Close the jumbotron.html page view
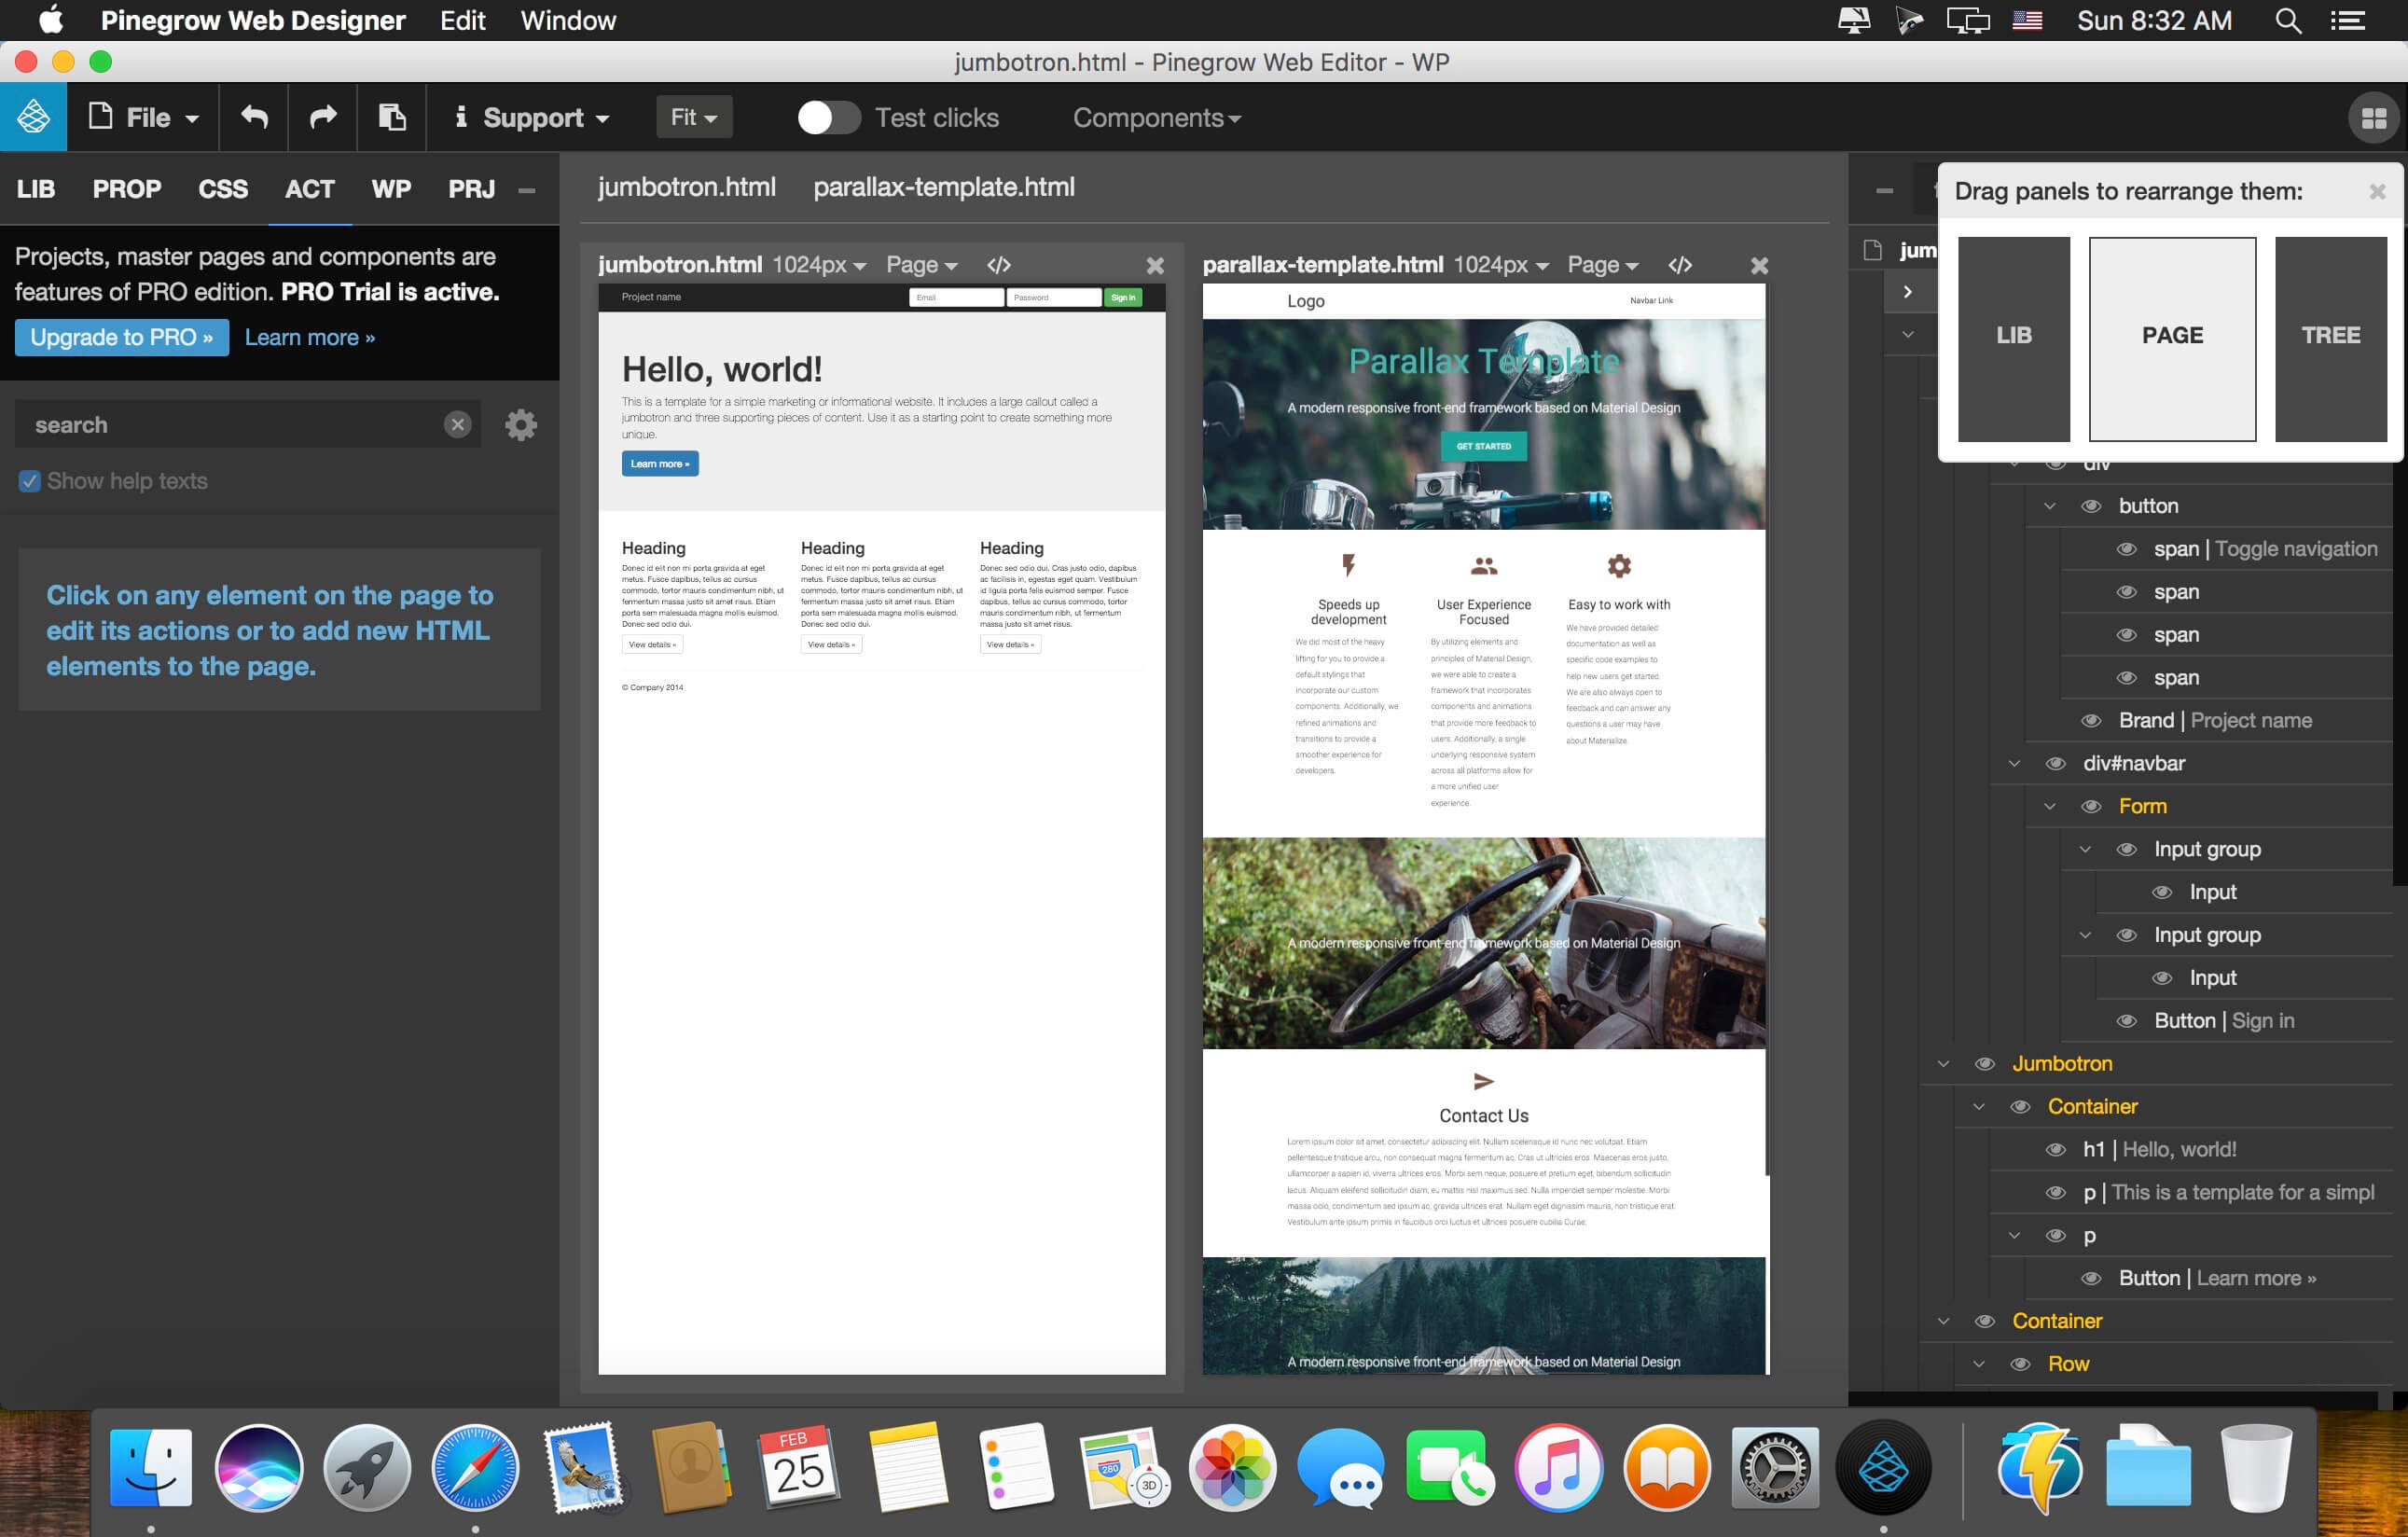2408x1537 pixels. [x=1155, y=266]
